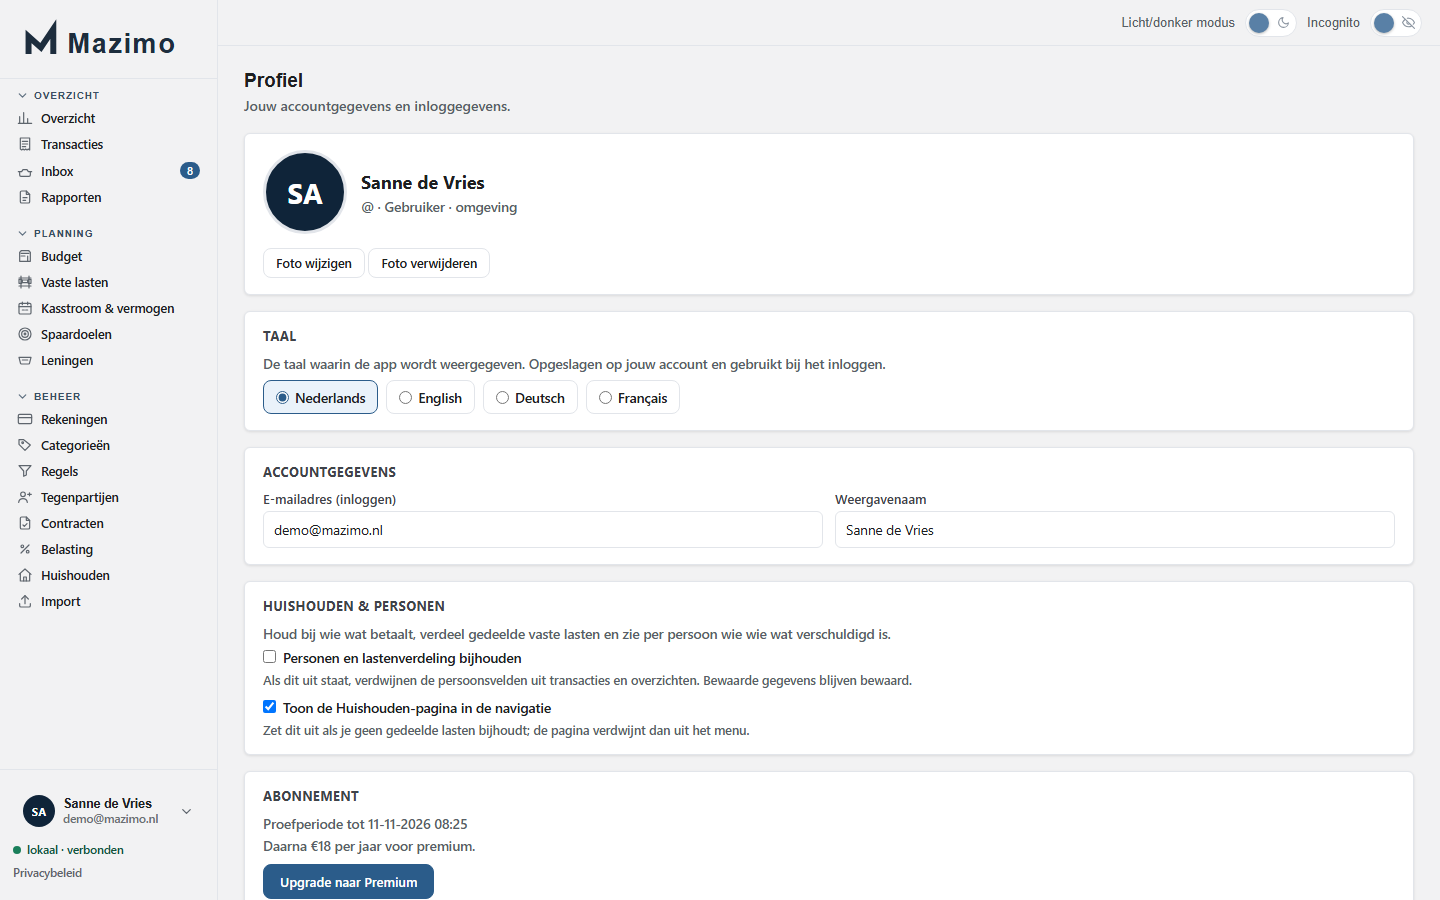Image resolution: width=1440 pixels, height=900 pixels.
Task: Open Spaardoelen target icon
Action: point(25,334)
